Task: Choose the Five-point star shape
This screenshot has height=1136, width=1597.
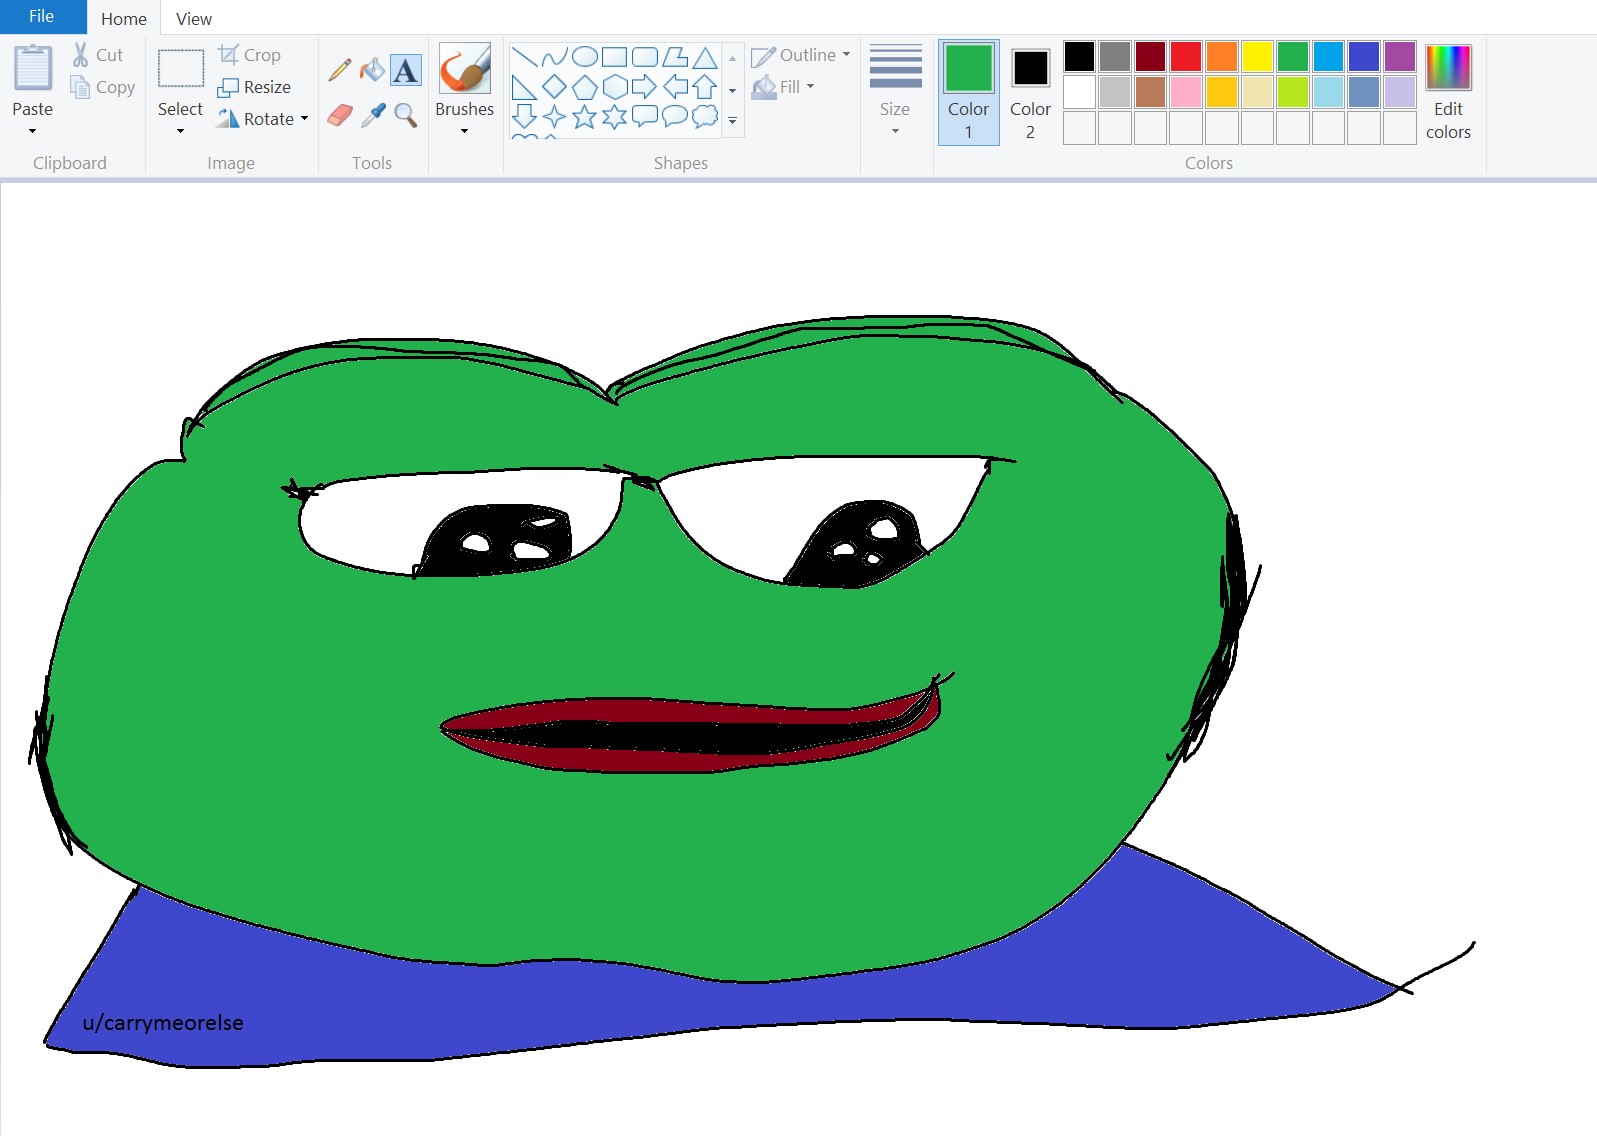Action: coord(585,117)
